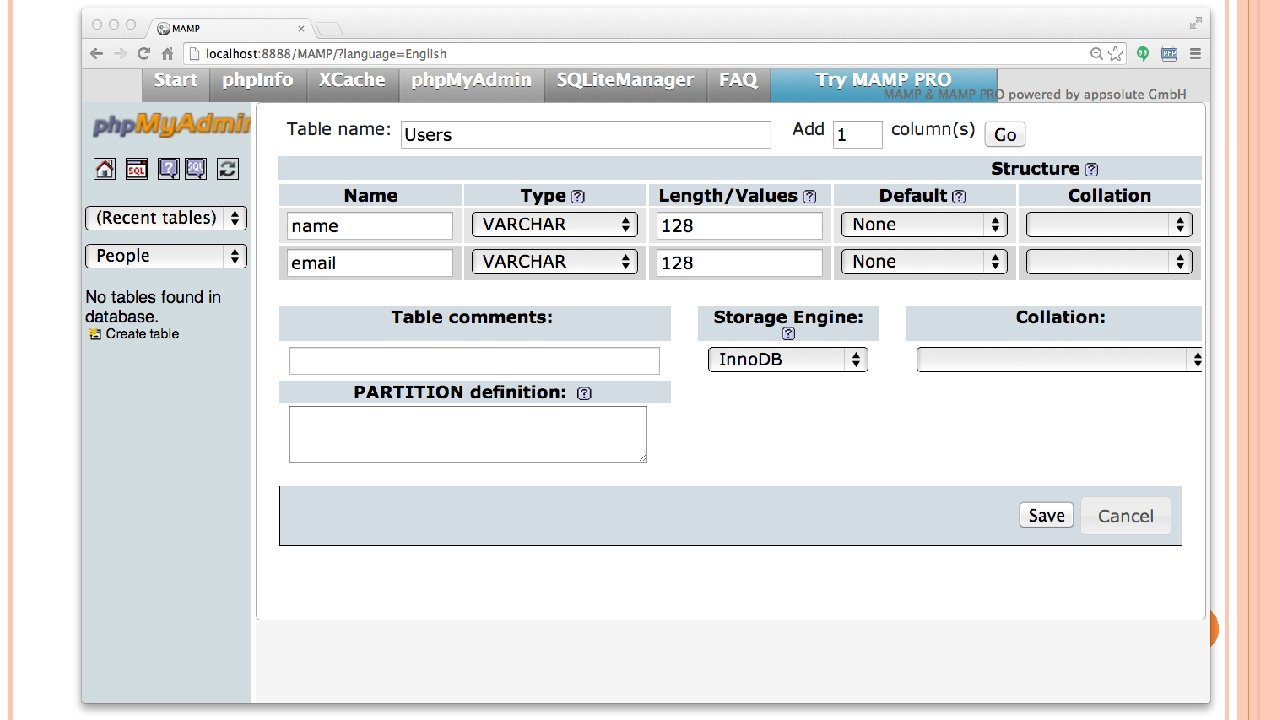The width and height of the screenshot is (1280, 720).
Task: Open Collation dropdown for the name row
Action: click(1109, 225)
